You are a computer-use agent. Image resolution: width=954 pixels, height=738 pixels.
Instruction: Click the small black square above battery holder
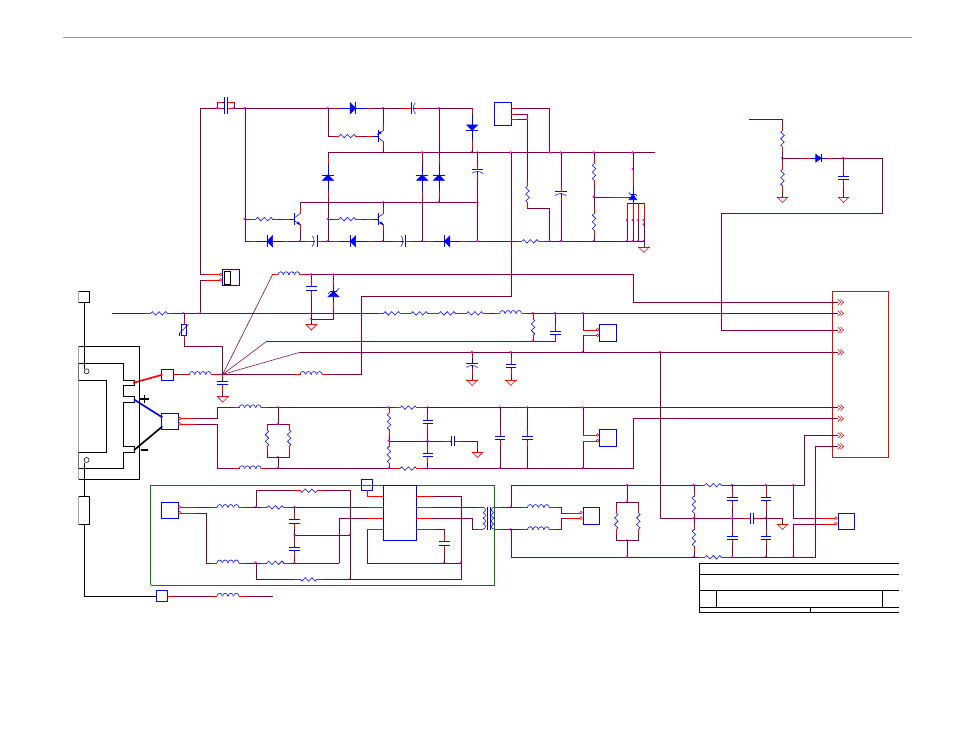pos(84,297)
